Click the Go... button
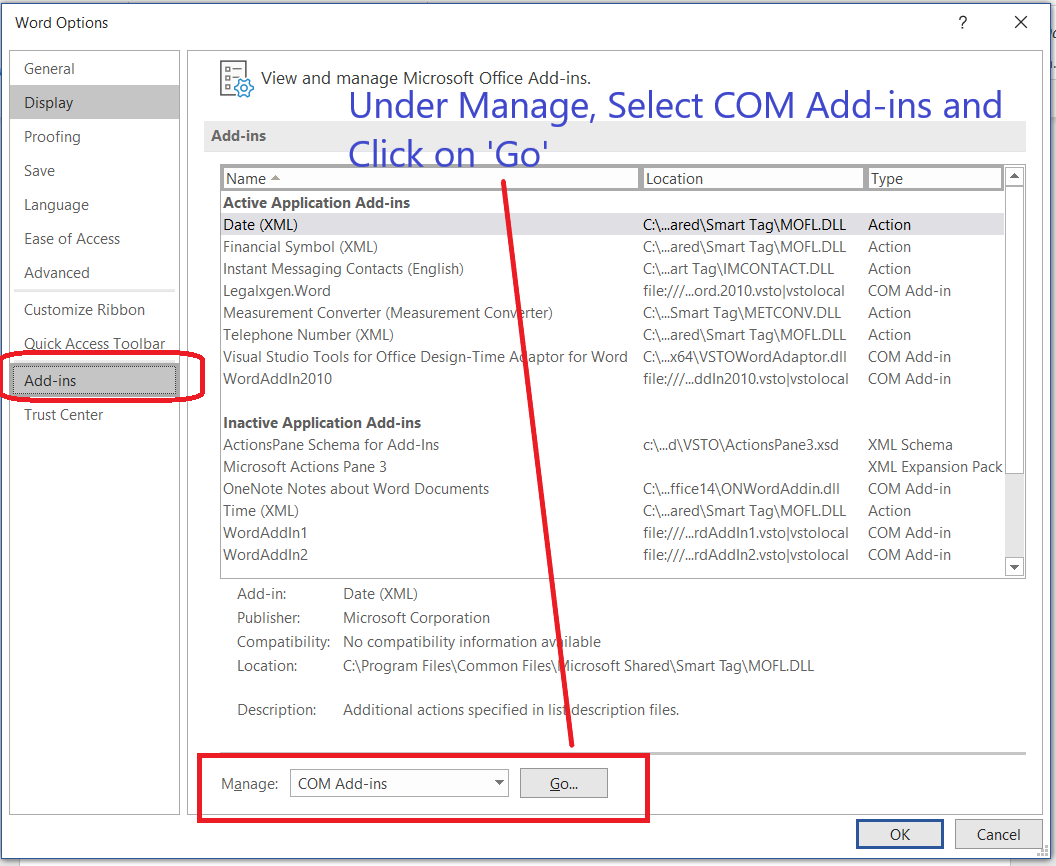Image resolution: width=1056 pixels, height=866 pixels. click(x=564, y=784)
